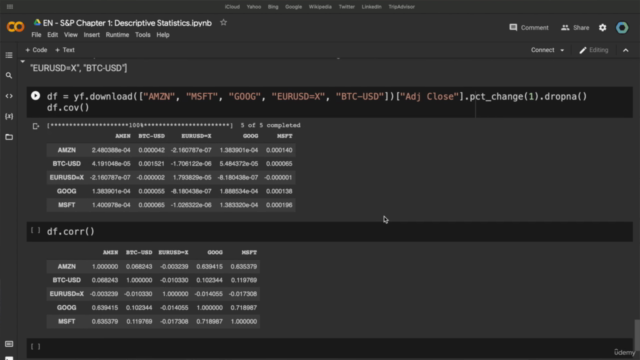This screenshot has width=640, height=360.
Task: Click the output options icon beside progress bar
Action: tap(36, 126)
